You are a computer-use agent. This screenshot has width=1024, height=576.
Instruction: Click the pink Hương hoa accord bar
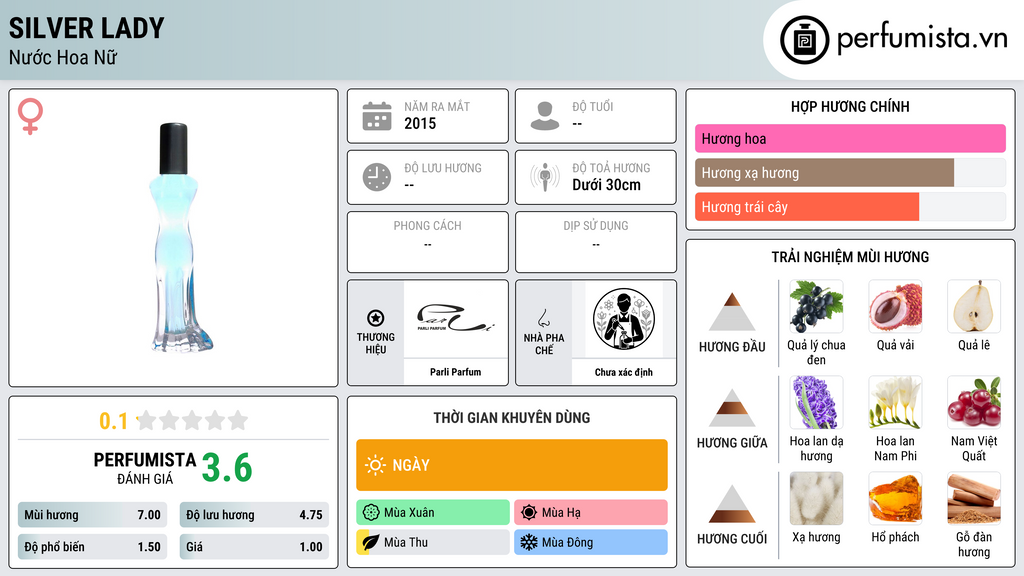[850, 138]
